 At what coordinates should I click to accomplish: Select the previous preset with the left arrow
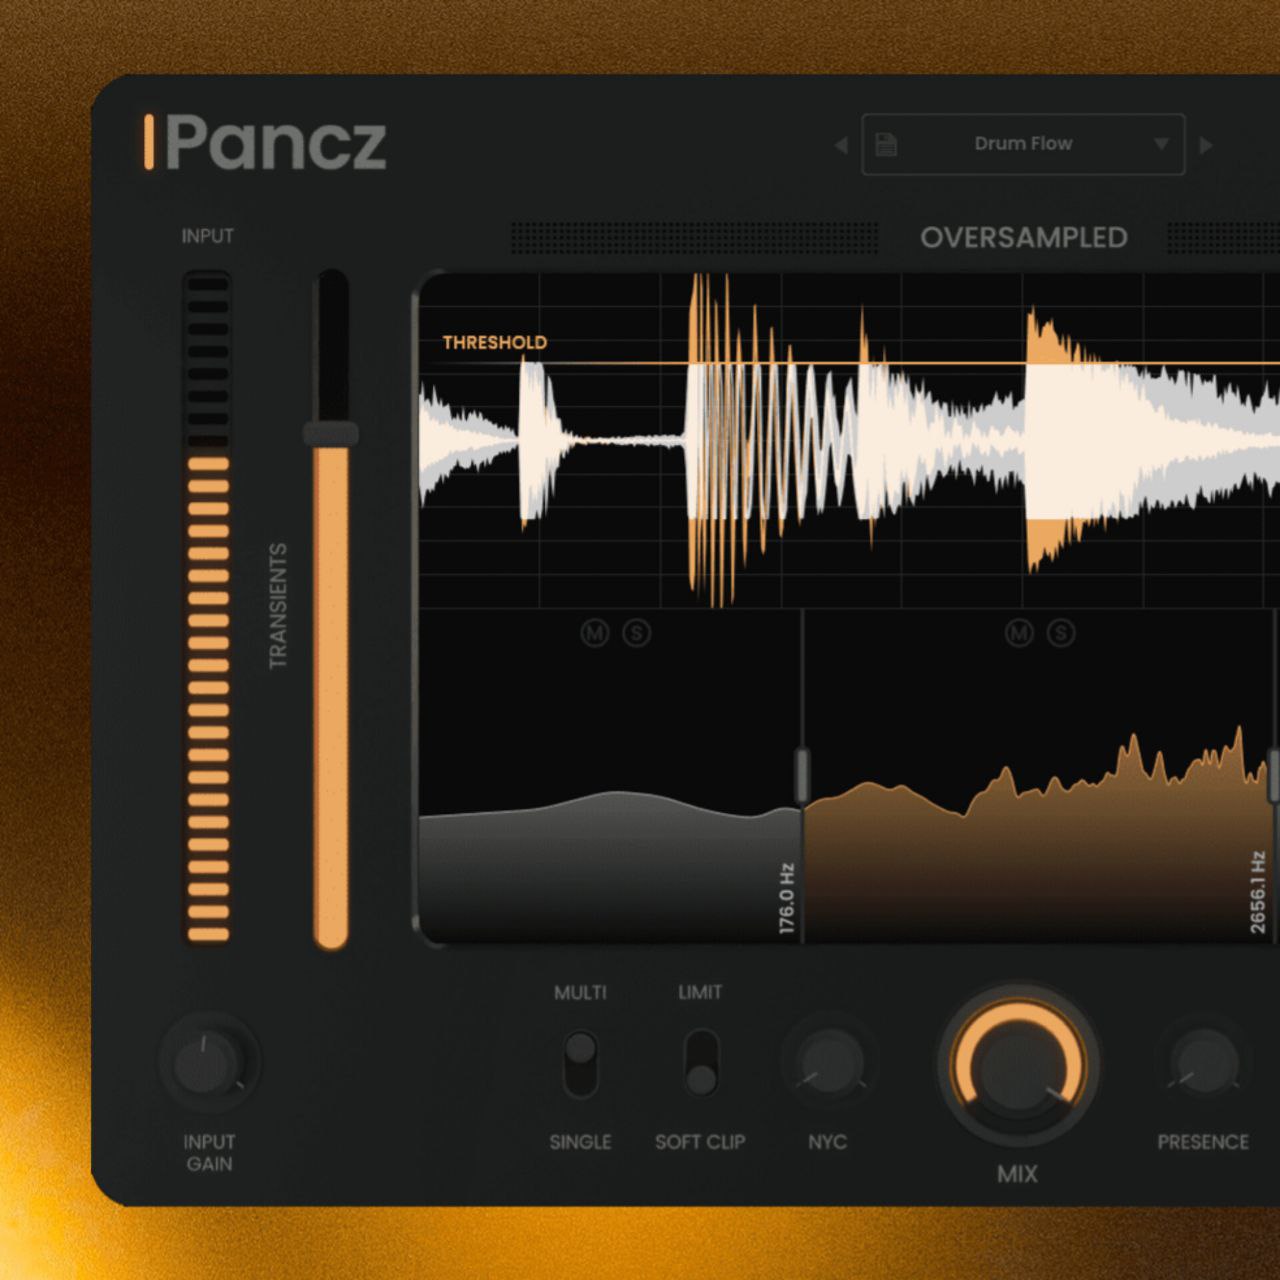841,145
